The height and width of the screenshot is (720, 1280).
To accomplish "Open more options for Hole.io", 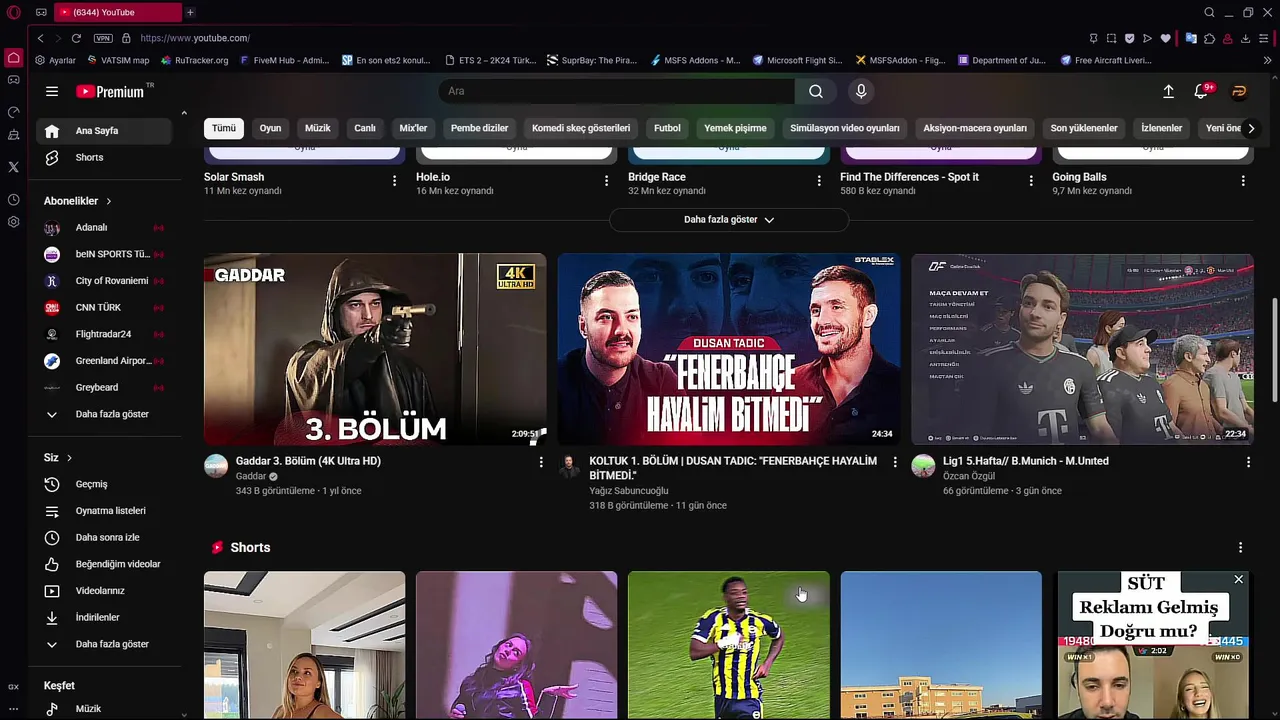I will tap(606, 181).
